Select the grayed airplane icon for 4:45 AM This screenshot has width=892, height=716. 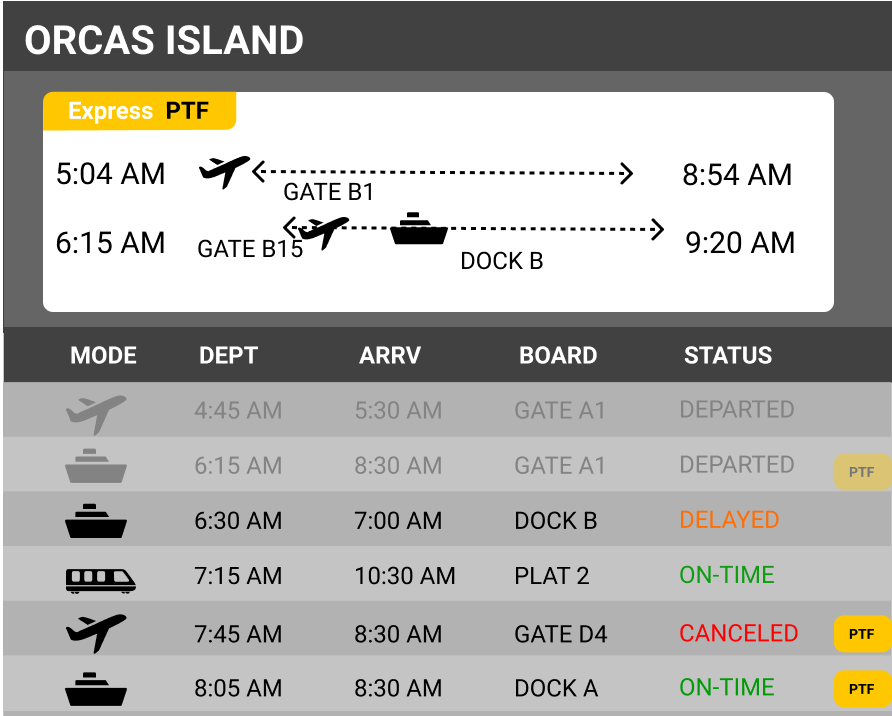click(96, 415)
